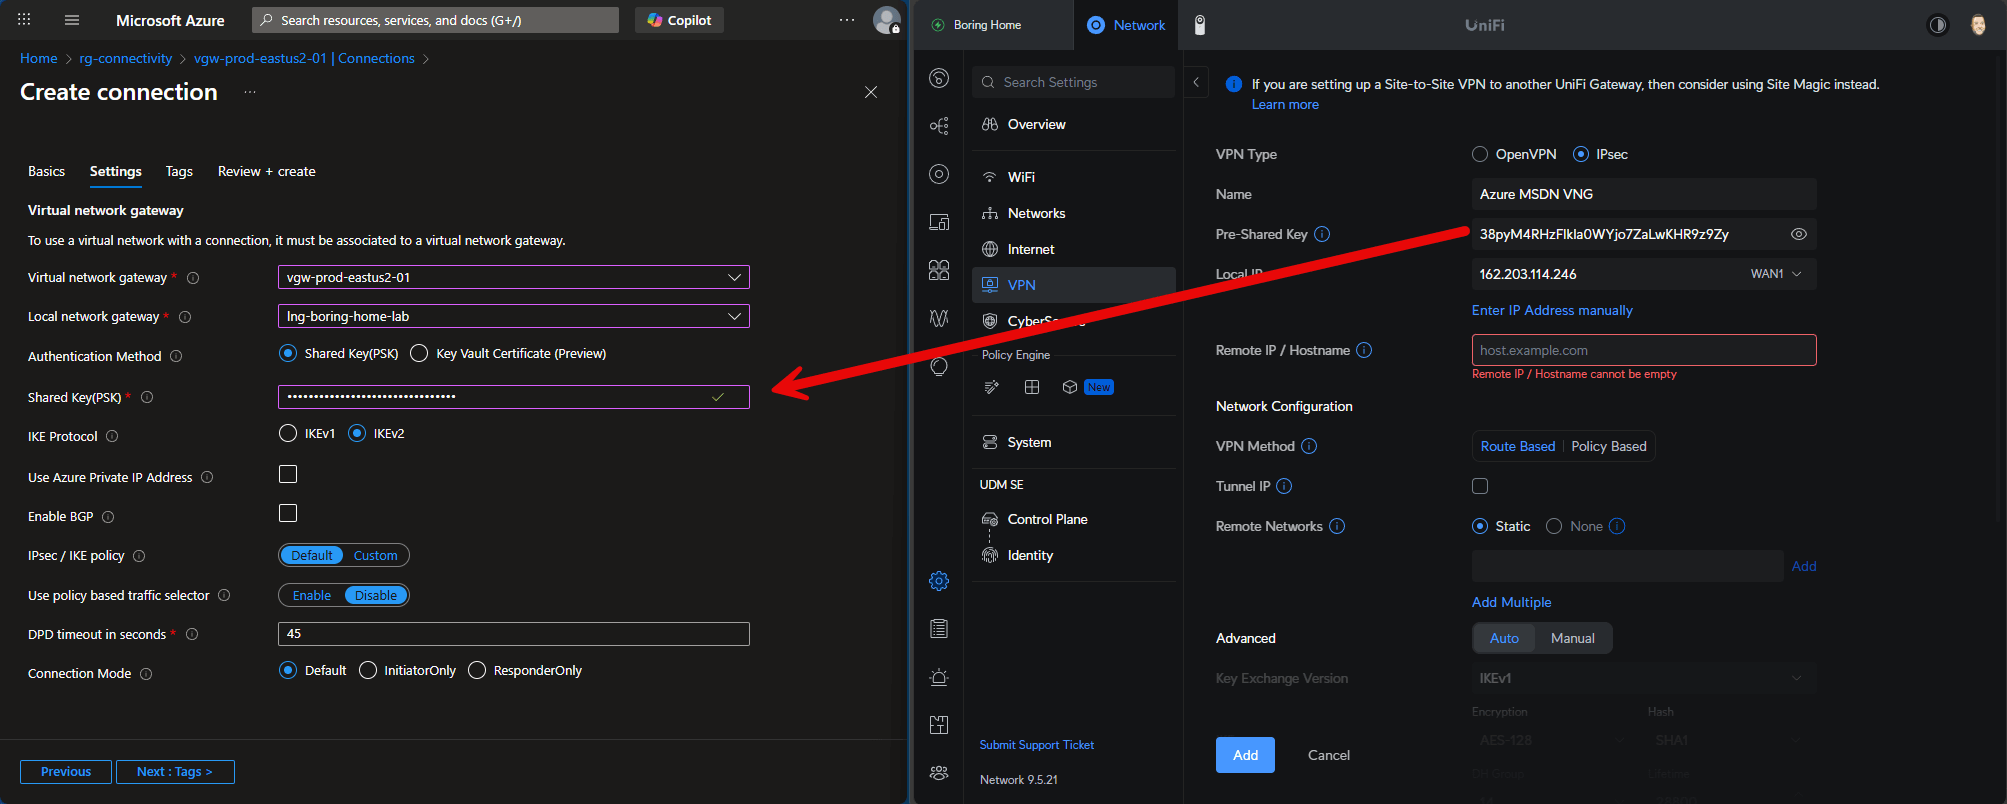The width and height of the screenshot is (2007, 804).
Task: Select OpenVPN VPN type
Action: tap(1480, 154)
